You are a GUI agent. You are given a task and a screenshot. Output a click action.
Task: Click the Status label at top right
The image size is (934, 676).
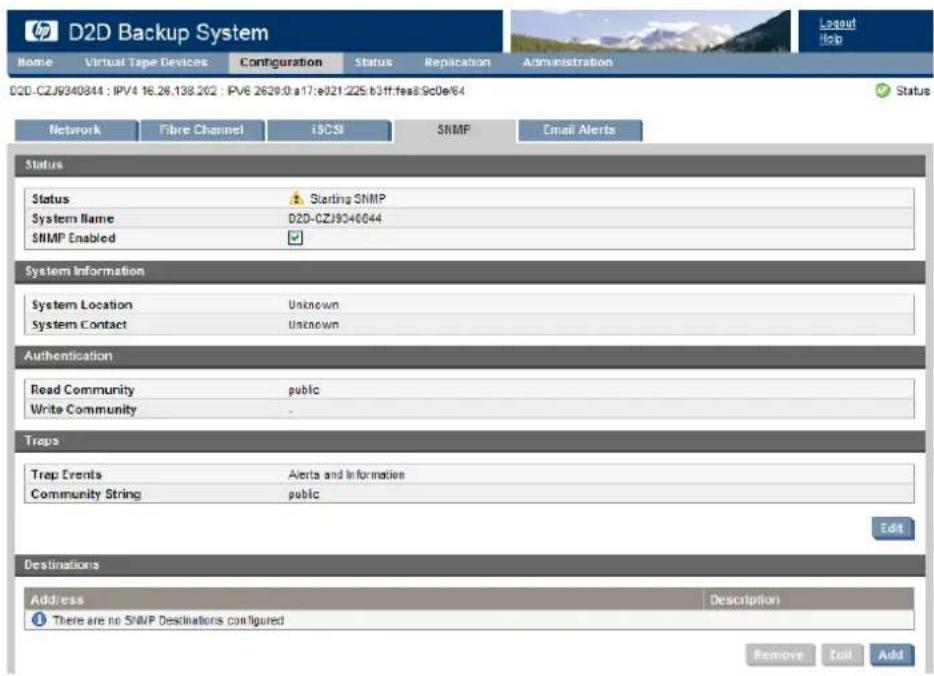[x=913, y=91]
